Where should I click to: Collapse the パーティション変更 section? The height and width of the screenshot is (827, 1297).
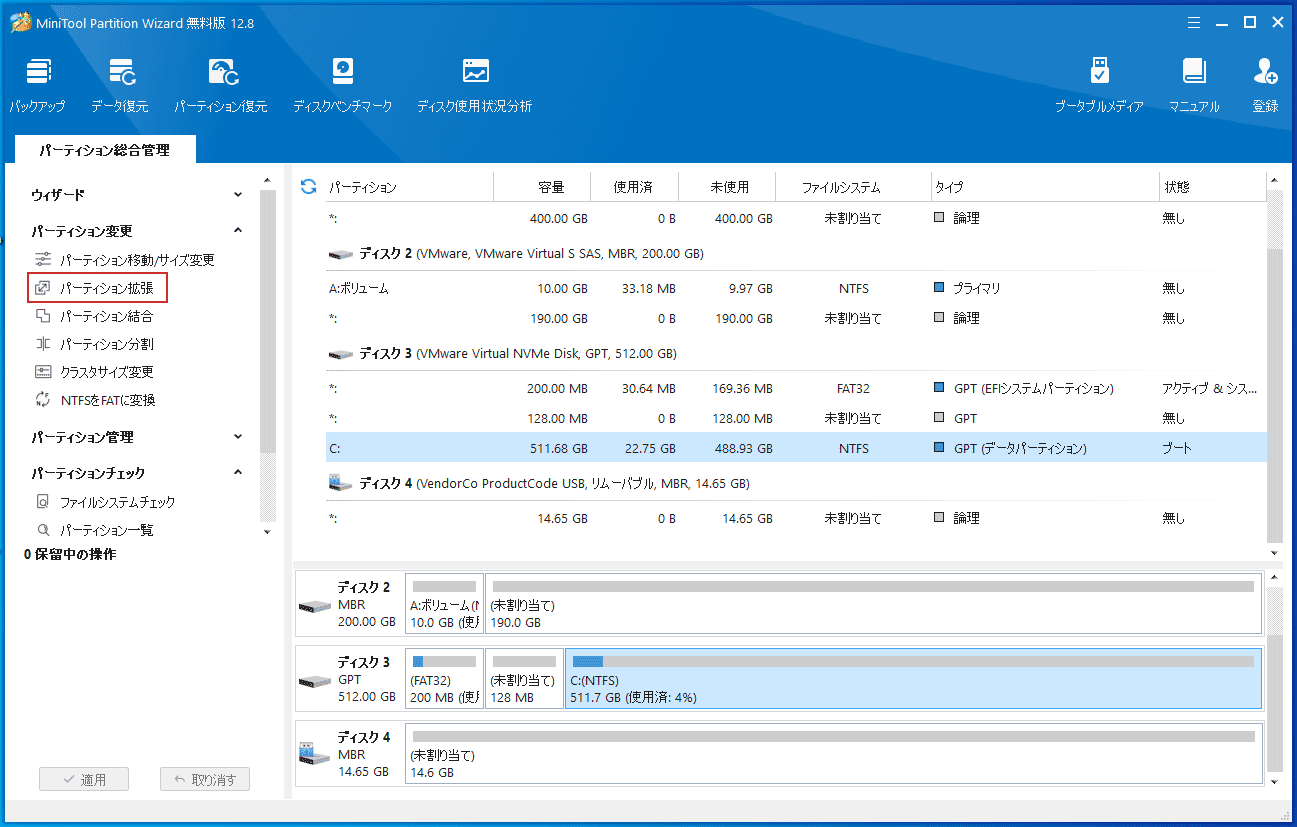[238, 231]
